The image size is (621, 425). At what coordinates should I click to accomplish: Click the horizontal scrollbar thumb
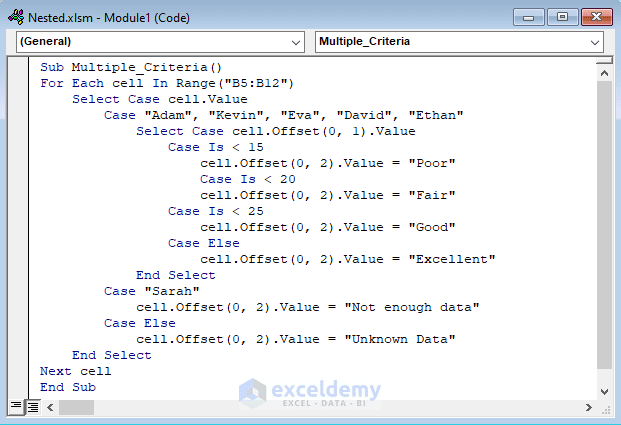[76, 407]
